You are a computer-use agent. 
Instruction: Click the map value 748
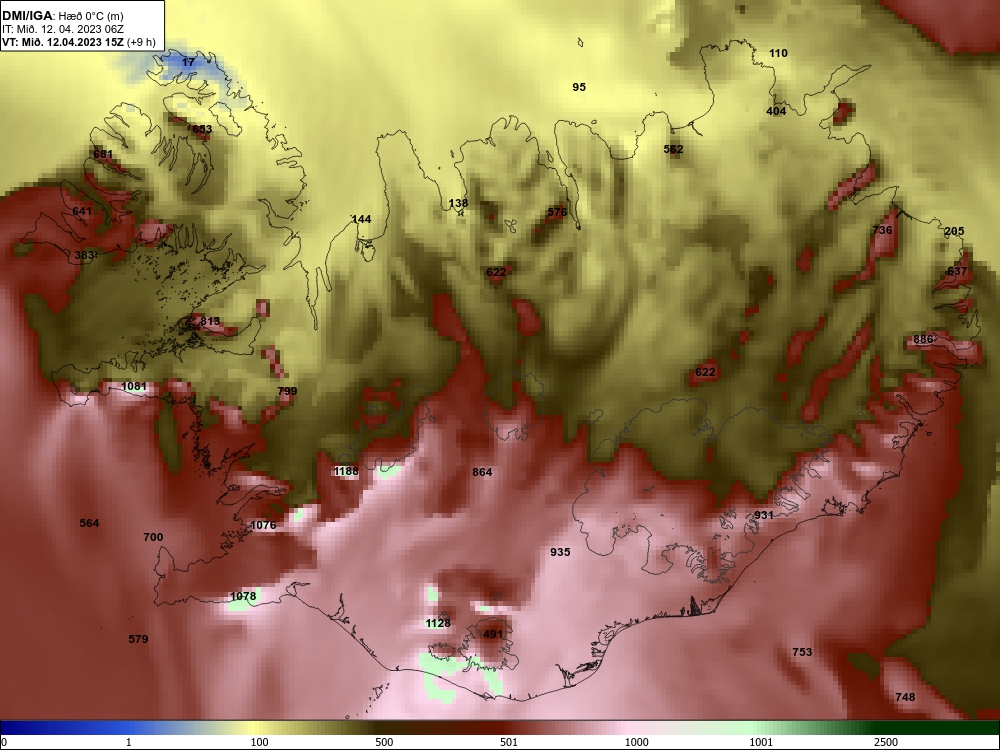[x=905, y=696]
